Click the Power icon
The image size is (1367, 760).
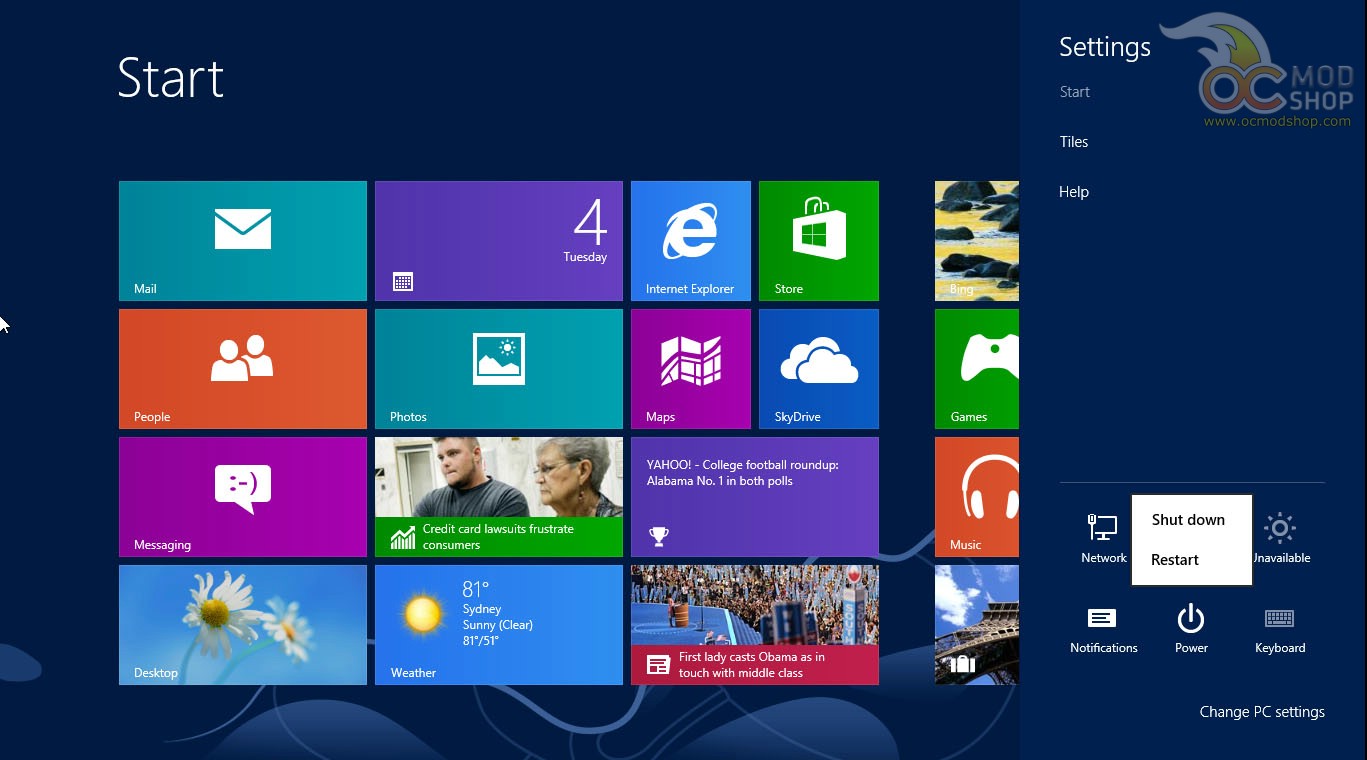(x=1191, y=630)
